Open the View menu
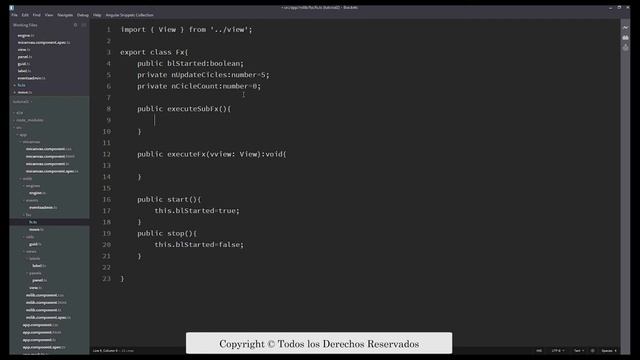 point(49,15)
